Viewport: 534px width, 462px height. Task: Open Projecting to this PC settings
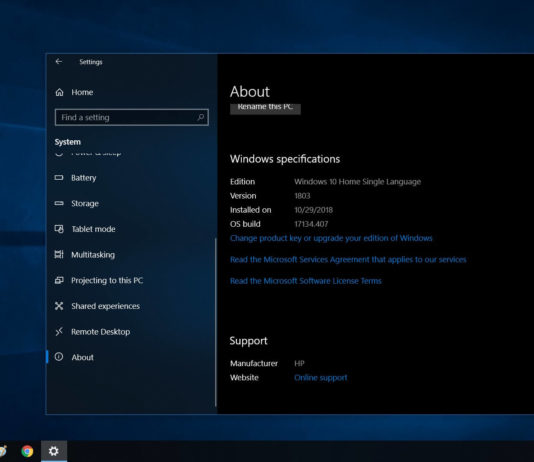107,281
